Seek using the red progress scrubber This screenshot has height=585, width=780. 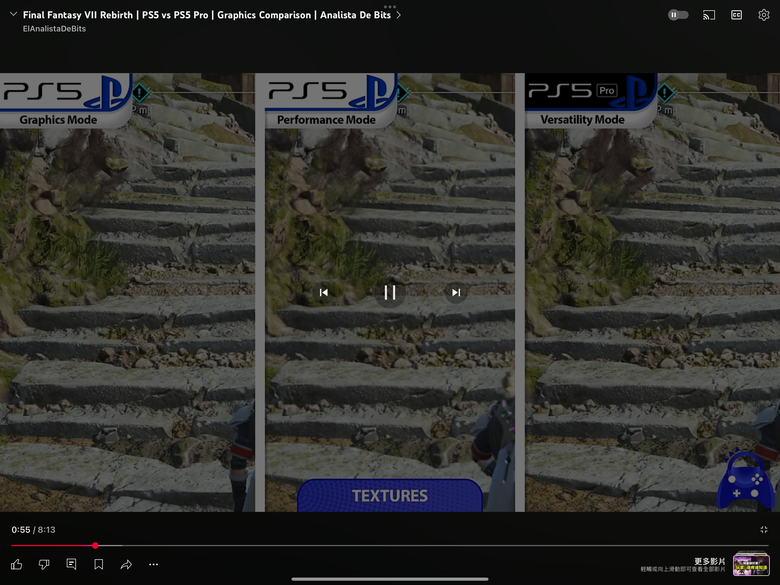tap(95, 546)
